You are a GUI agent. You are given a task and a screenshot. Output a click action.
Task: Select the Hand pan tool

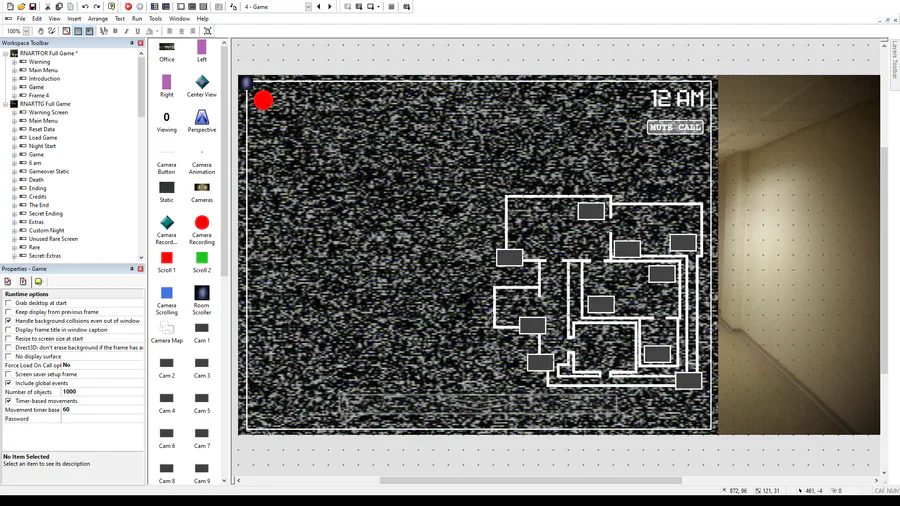[40, 31]
